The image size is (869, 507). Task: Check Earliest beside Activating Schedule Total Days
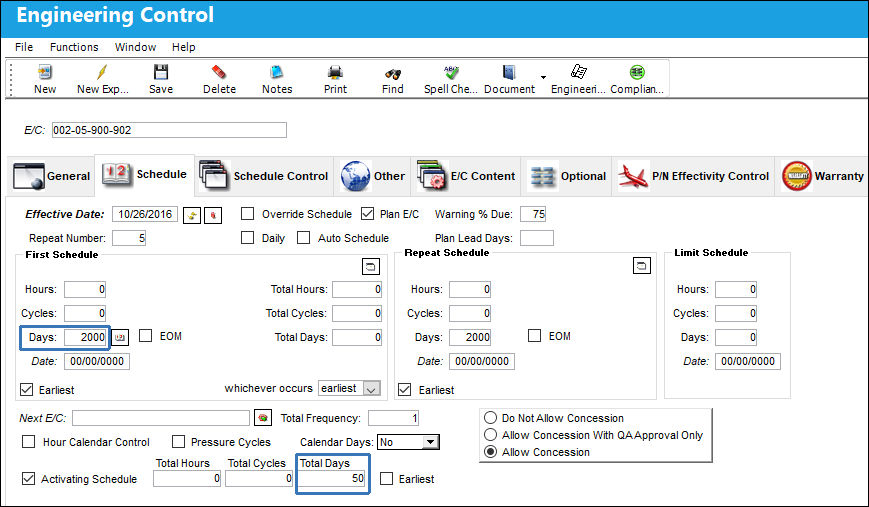click(x=386, y=479)
